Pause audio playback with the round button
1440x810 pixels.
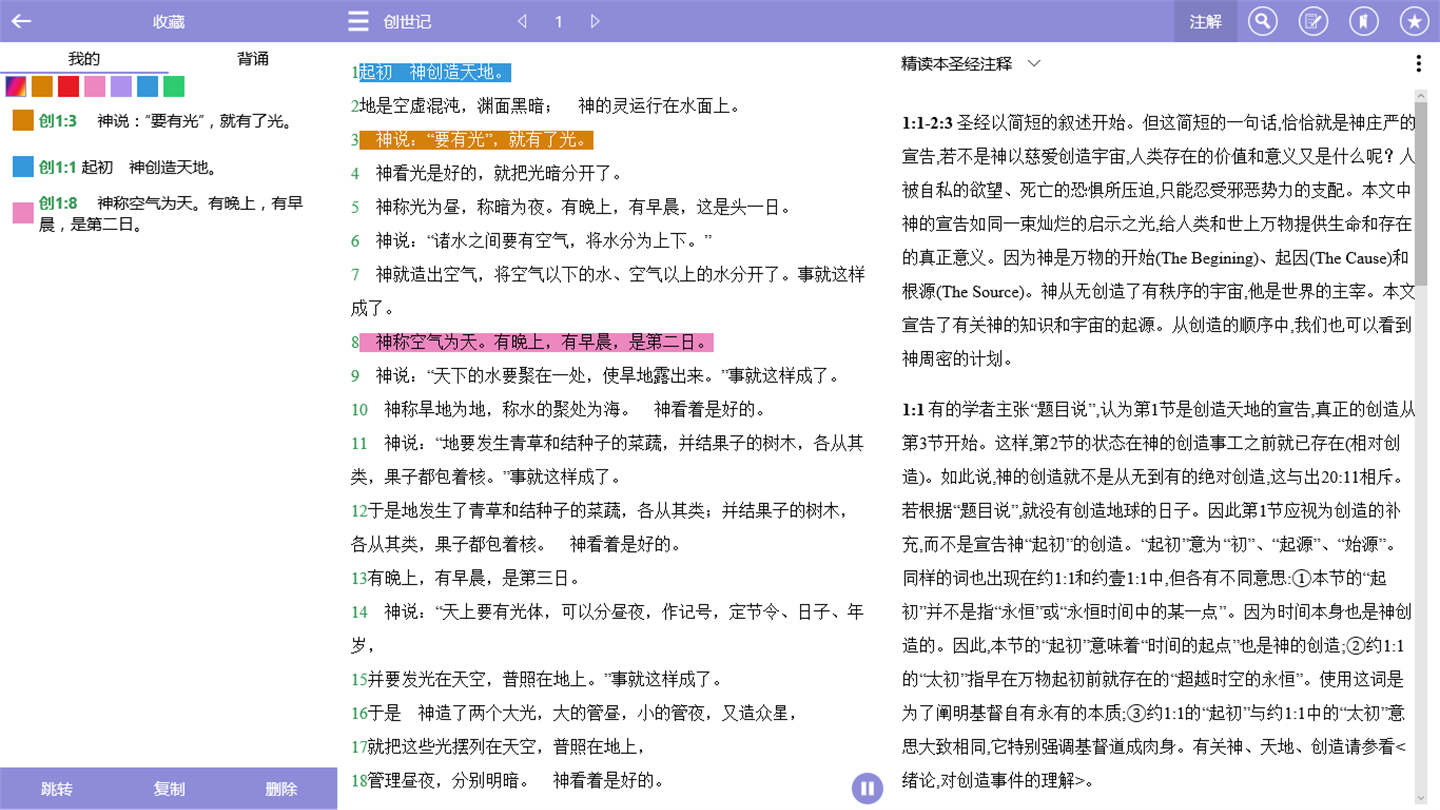[x=867, y=788]
